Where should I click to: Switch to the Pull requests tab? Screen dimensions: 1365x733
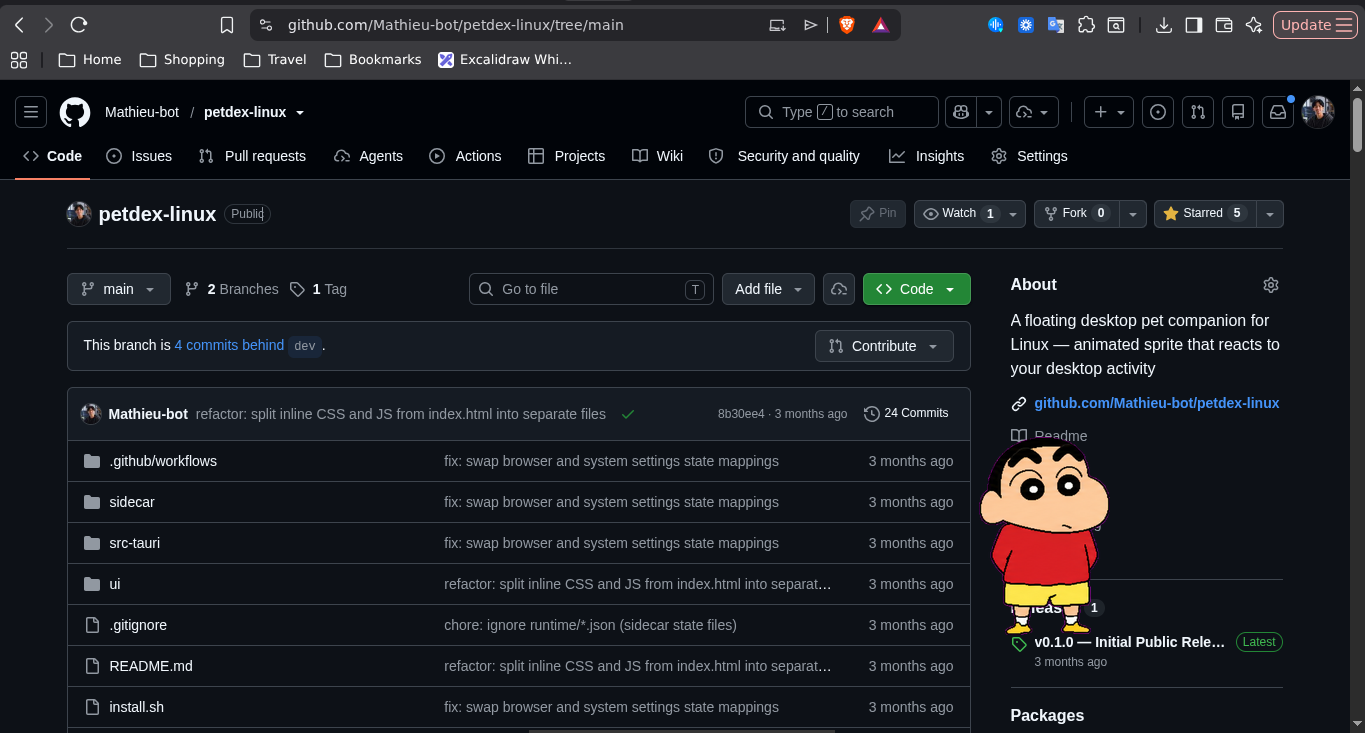click(x=252, y=156)
